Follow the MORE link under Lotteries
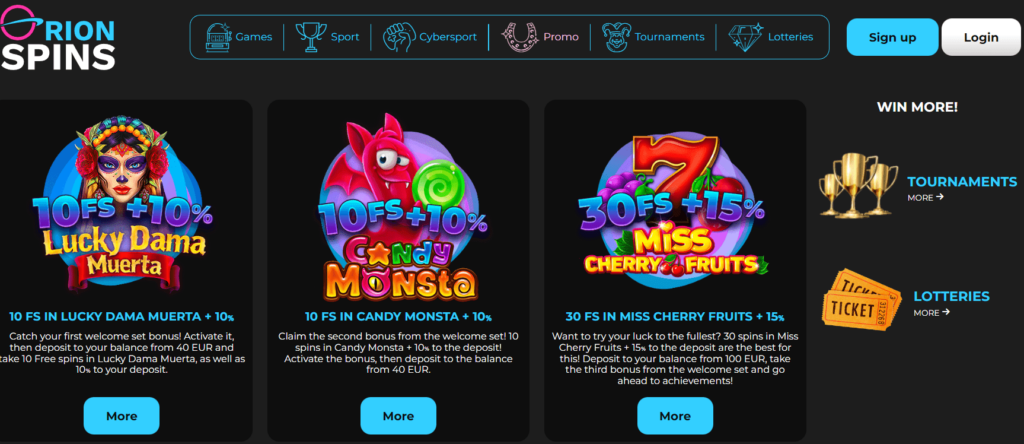The height and width of the screenshot is (444, 1024). (x=931, y=313)
